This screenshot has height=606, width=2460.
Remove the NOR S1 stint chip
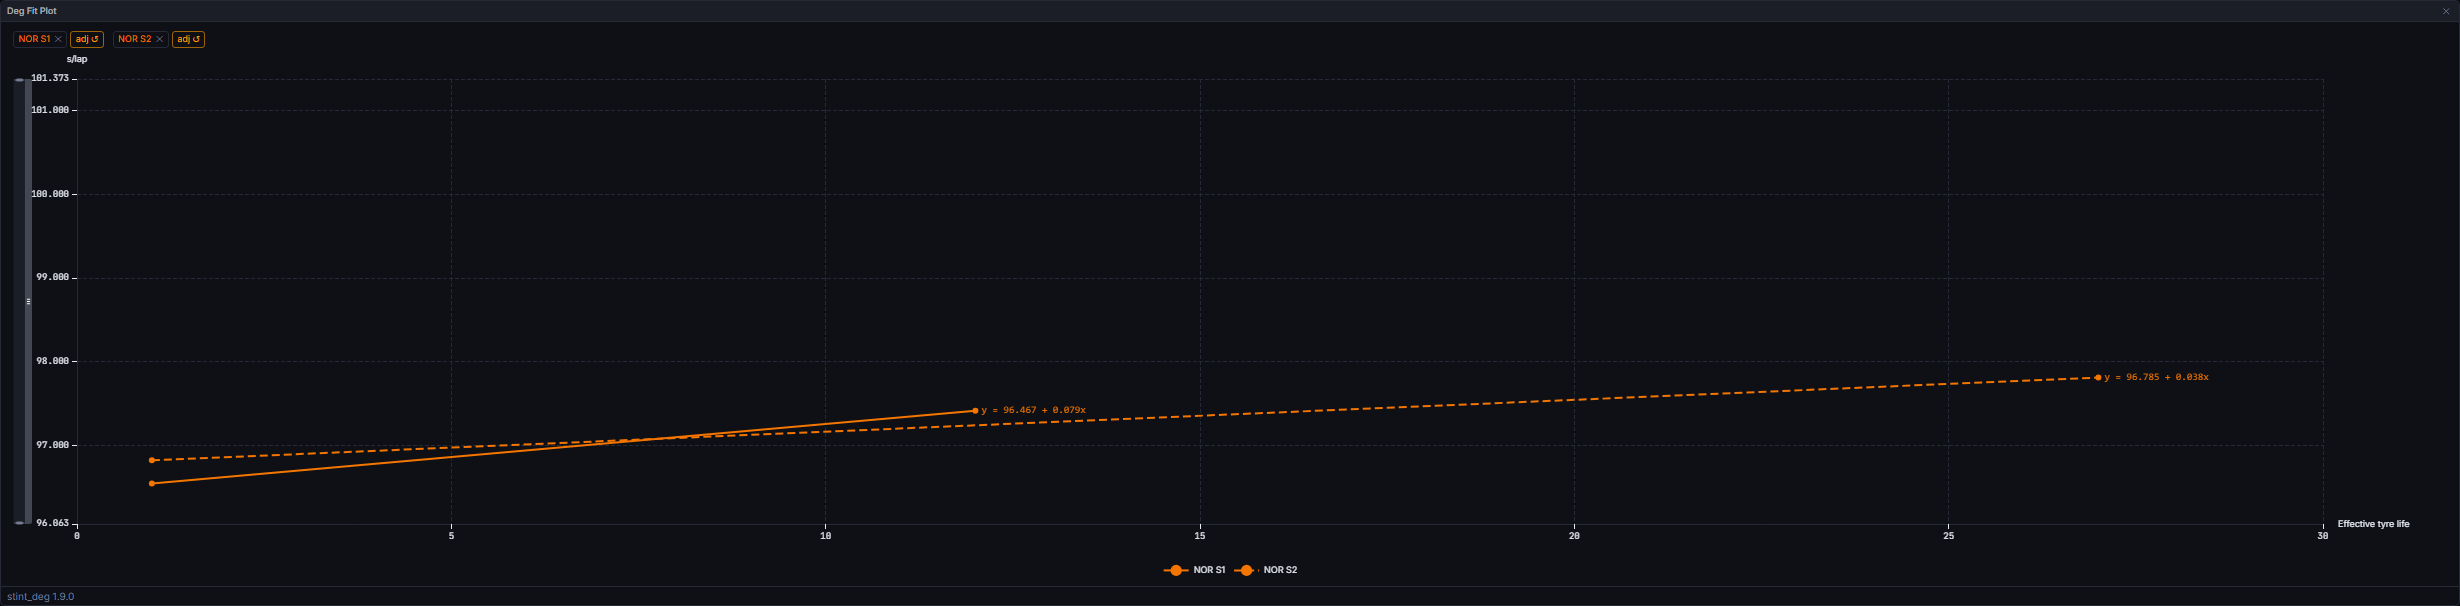(58, 39)
